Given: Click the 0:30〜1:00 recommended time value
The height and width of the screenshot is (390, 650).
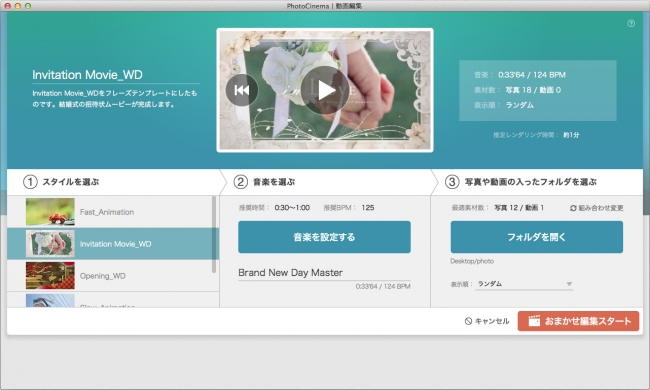Looking at the screenshot, I should click(292, 208).
